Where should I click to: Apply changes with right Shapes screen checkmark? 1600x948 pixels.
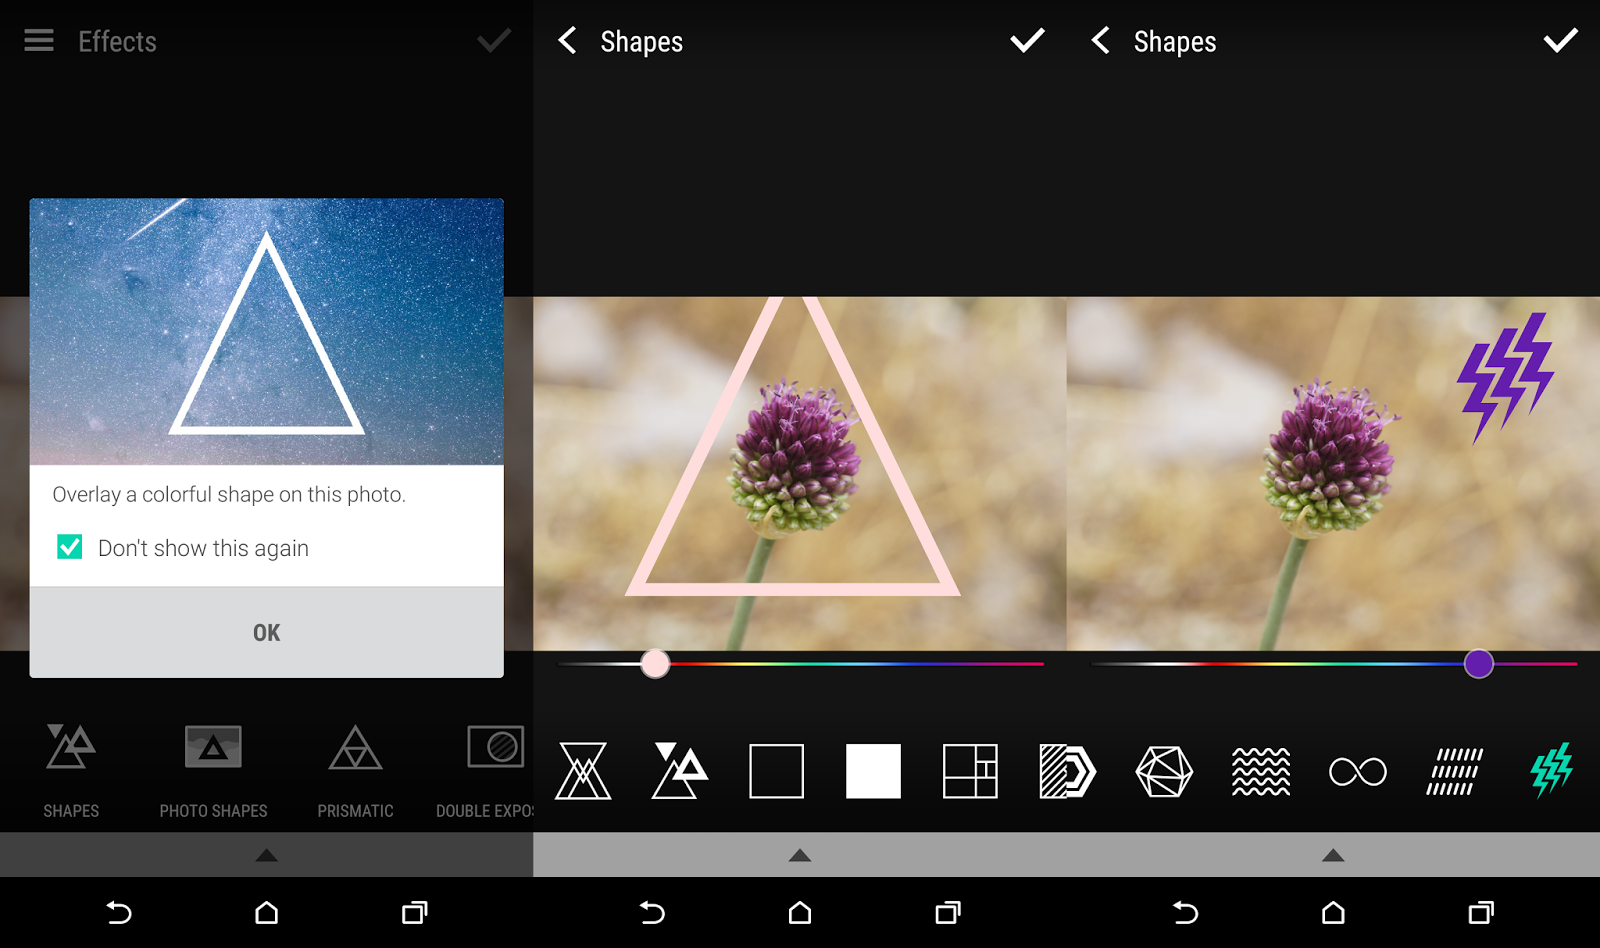coord(1560,41)
